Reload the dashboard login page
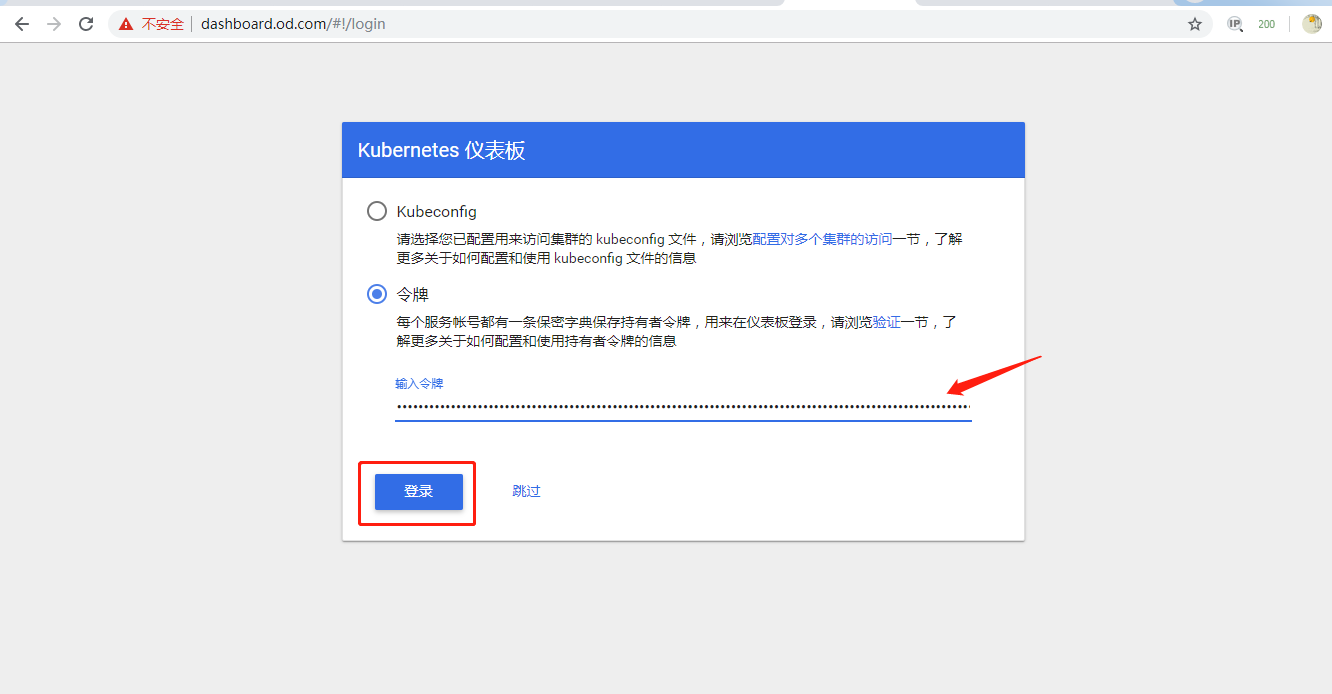1332x694 pixels. click(x=86, y=24)
